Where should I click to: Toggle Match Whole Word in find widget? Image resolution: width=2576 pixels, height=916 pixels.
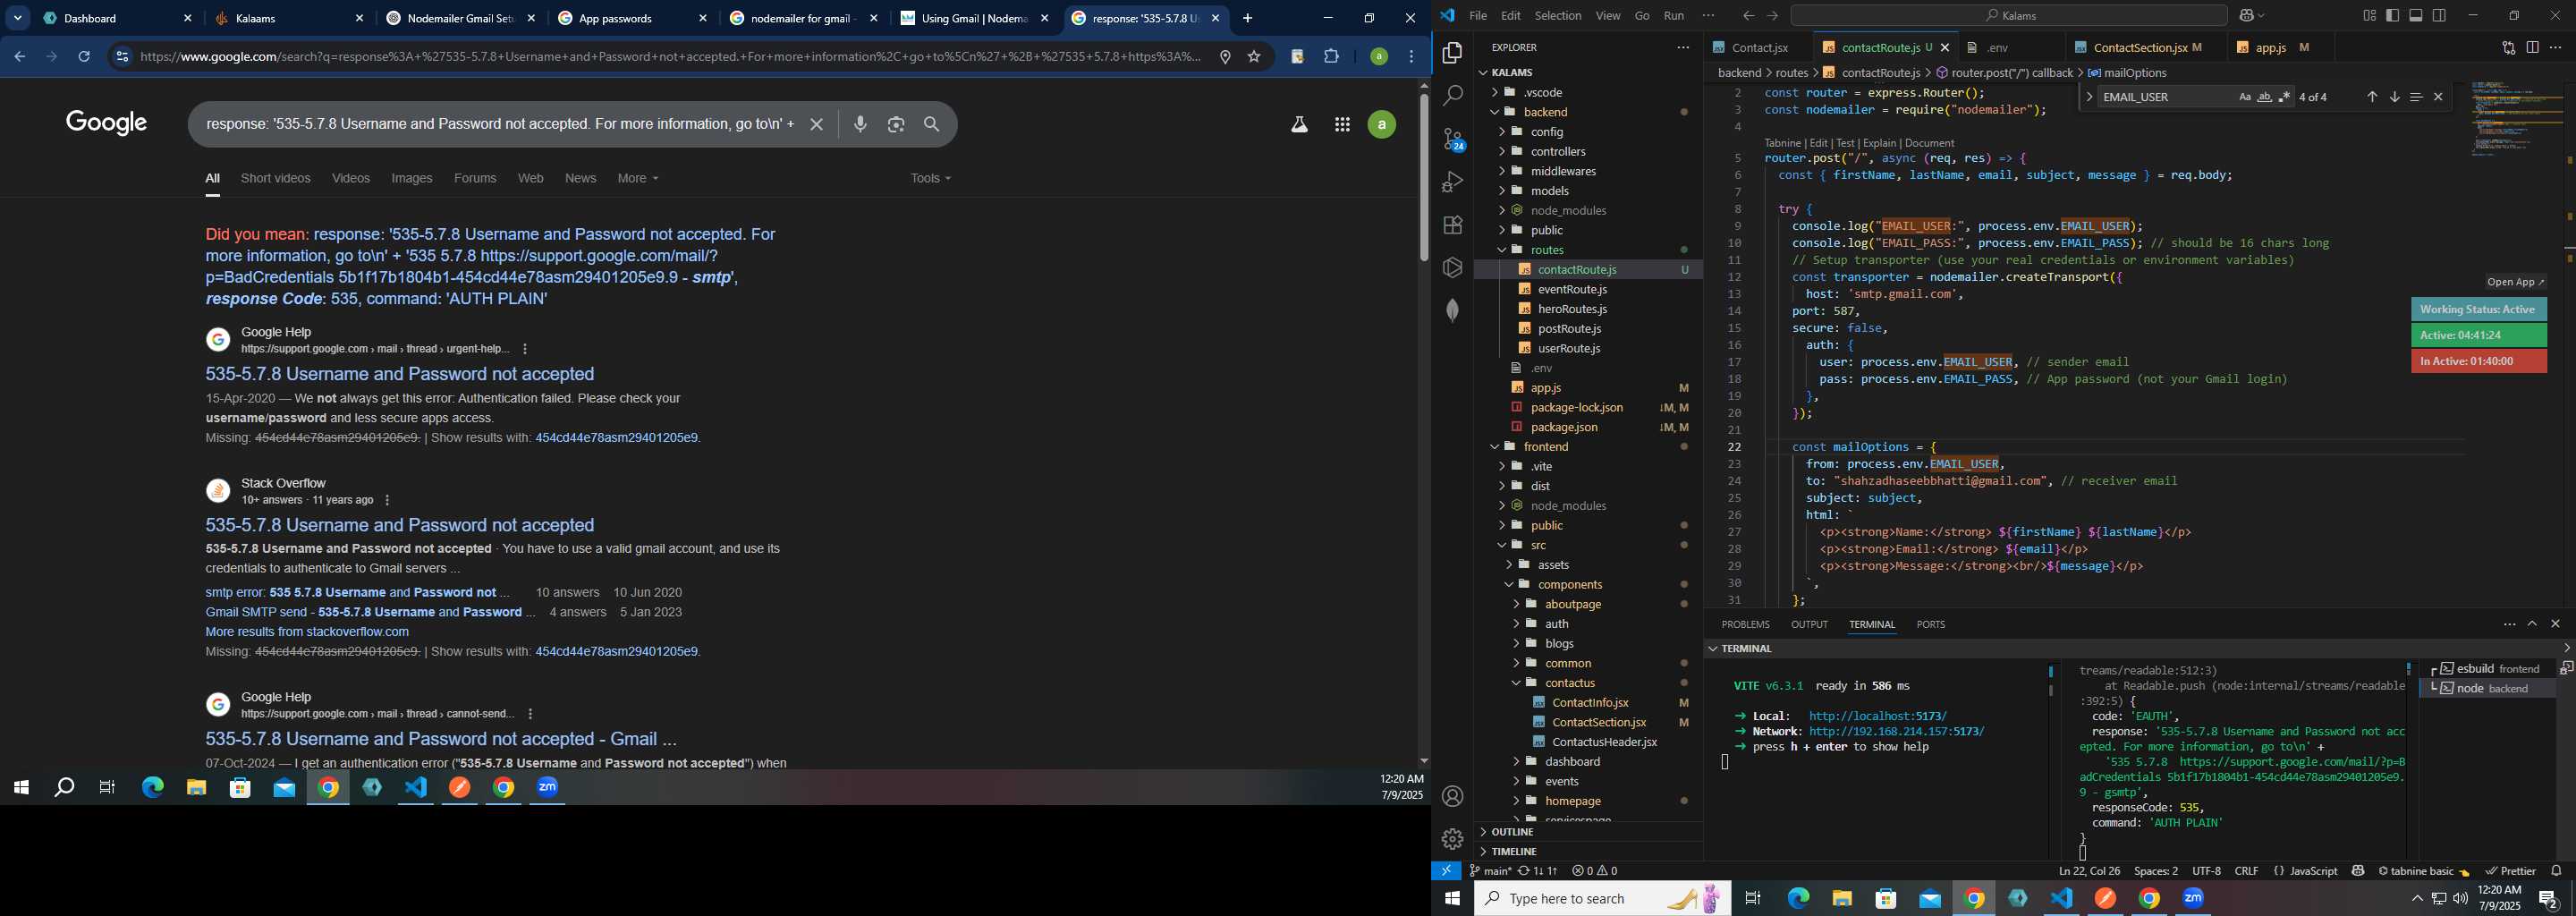click(x=2265, y=97)
